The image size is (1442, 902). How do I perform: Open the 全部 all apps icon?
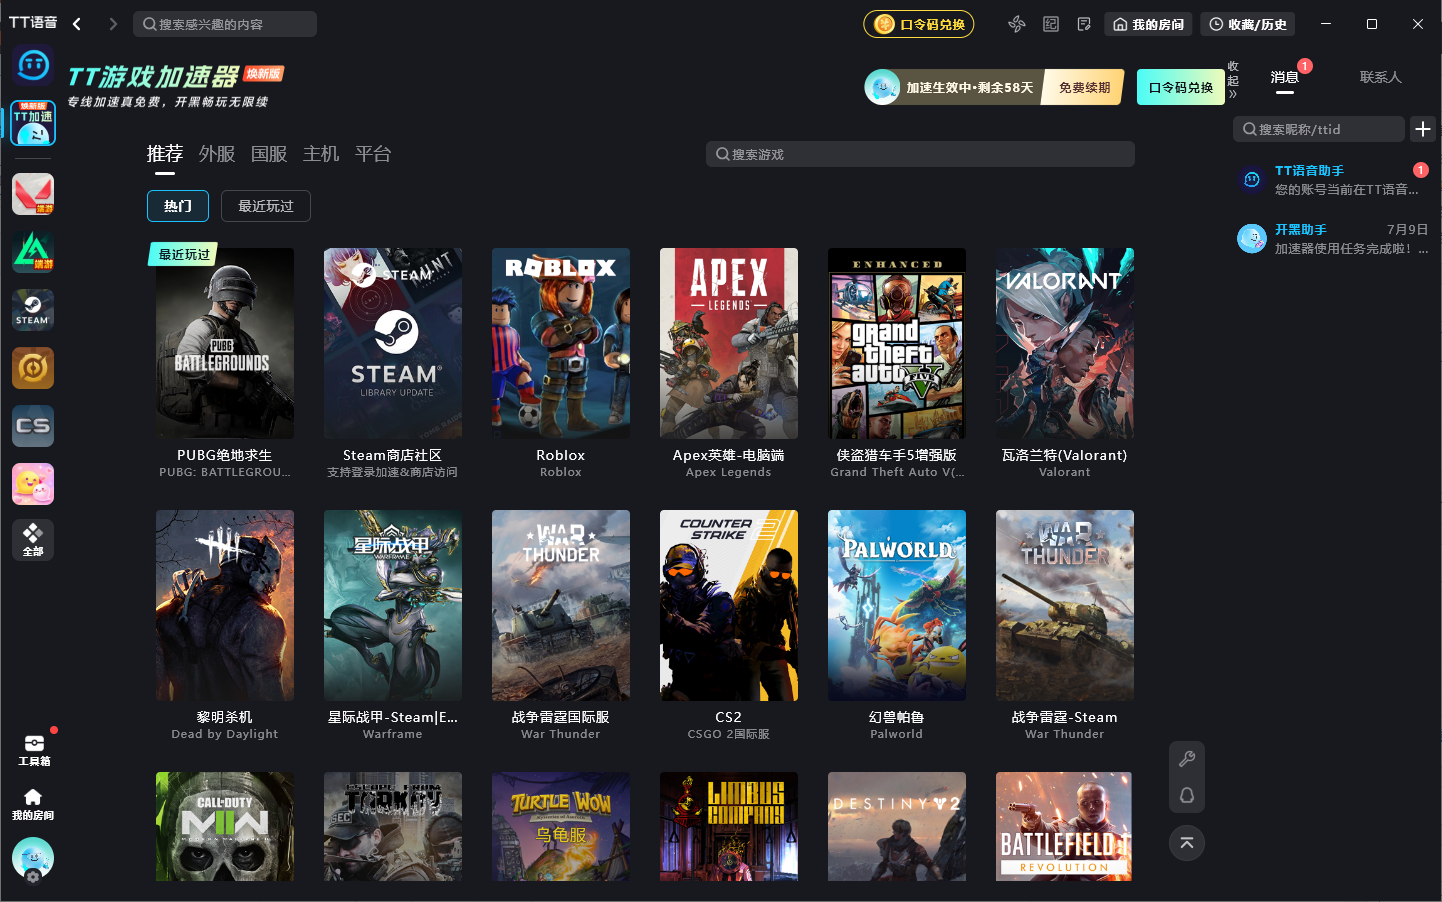[33, 540]
